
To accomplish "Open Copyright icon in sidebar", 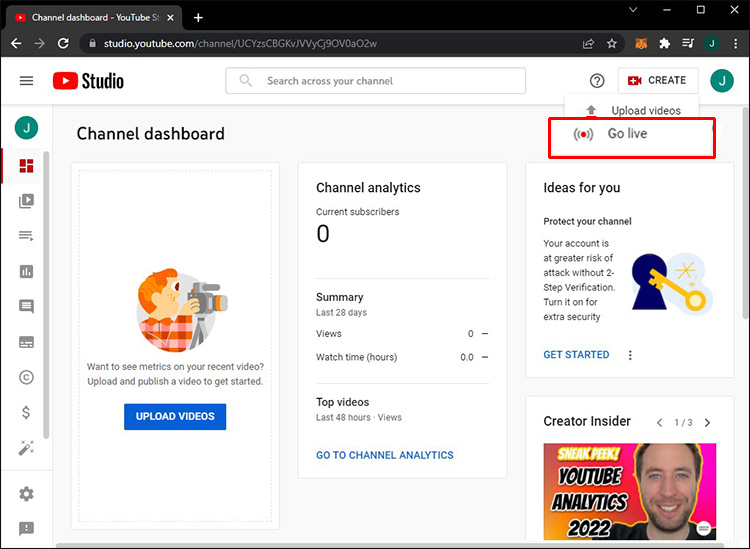I will (x=26, y=377).
